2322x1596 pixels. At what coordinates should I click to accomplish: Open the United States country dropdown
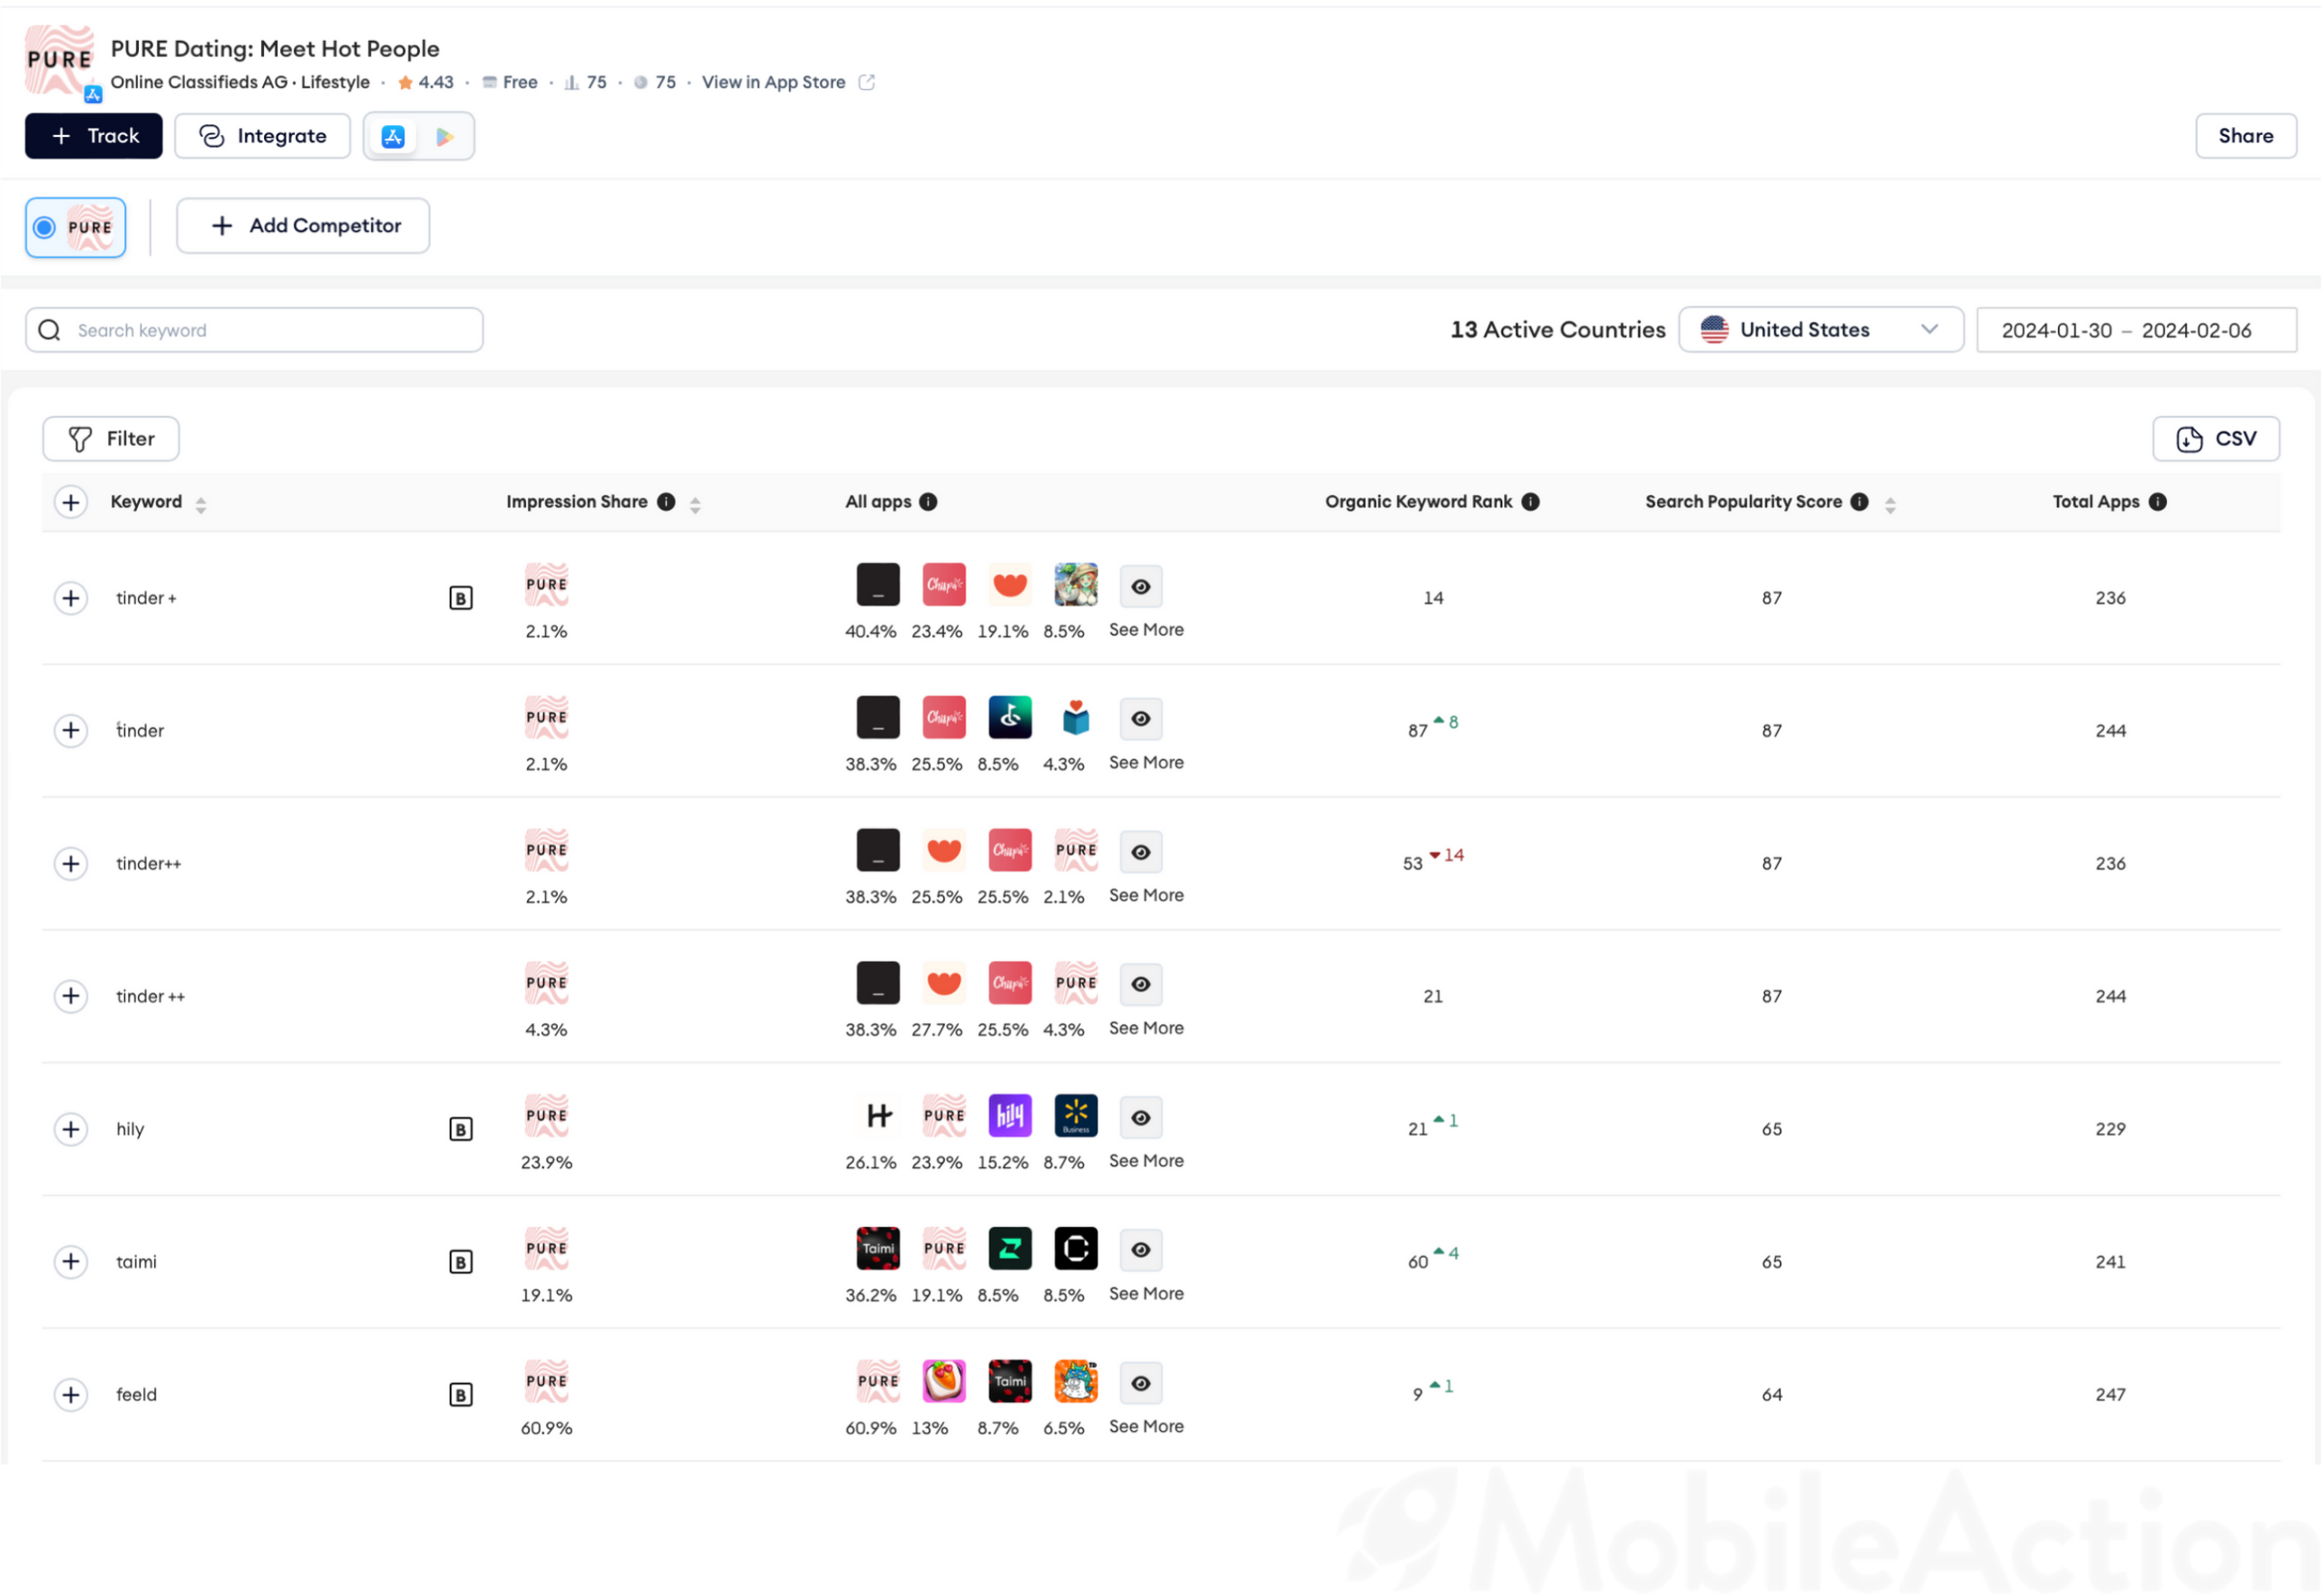1820,330
